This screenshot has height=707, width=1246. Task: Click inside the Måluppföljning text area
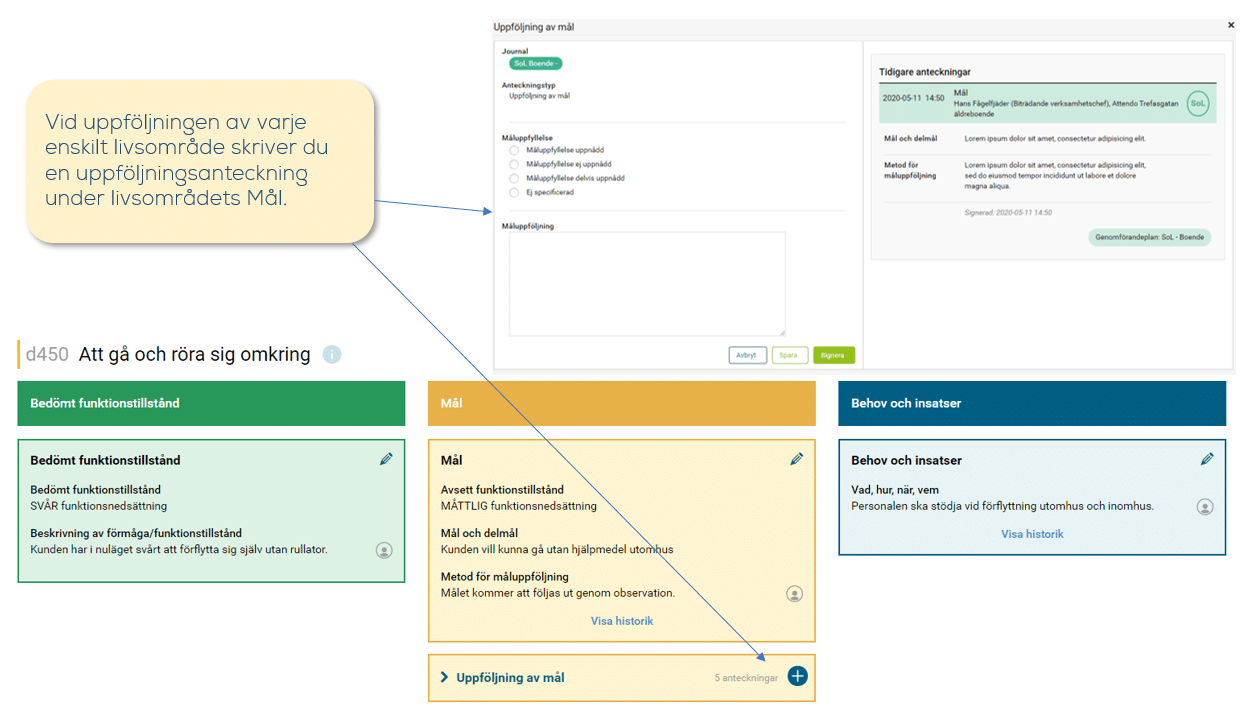click(x=647, y=284)
